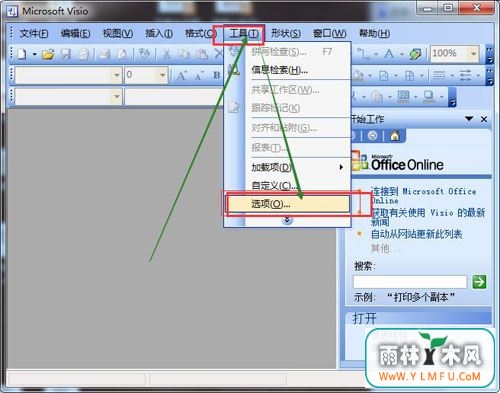Open the font name dropdown arrow

[116, 75]
